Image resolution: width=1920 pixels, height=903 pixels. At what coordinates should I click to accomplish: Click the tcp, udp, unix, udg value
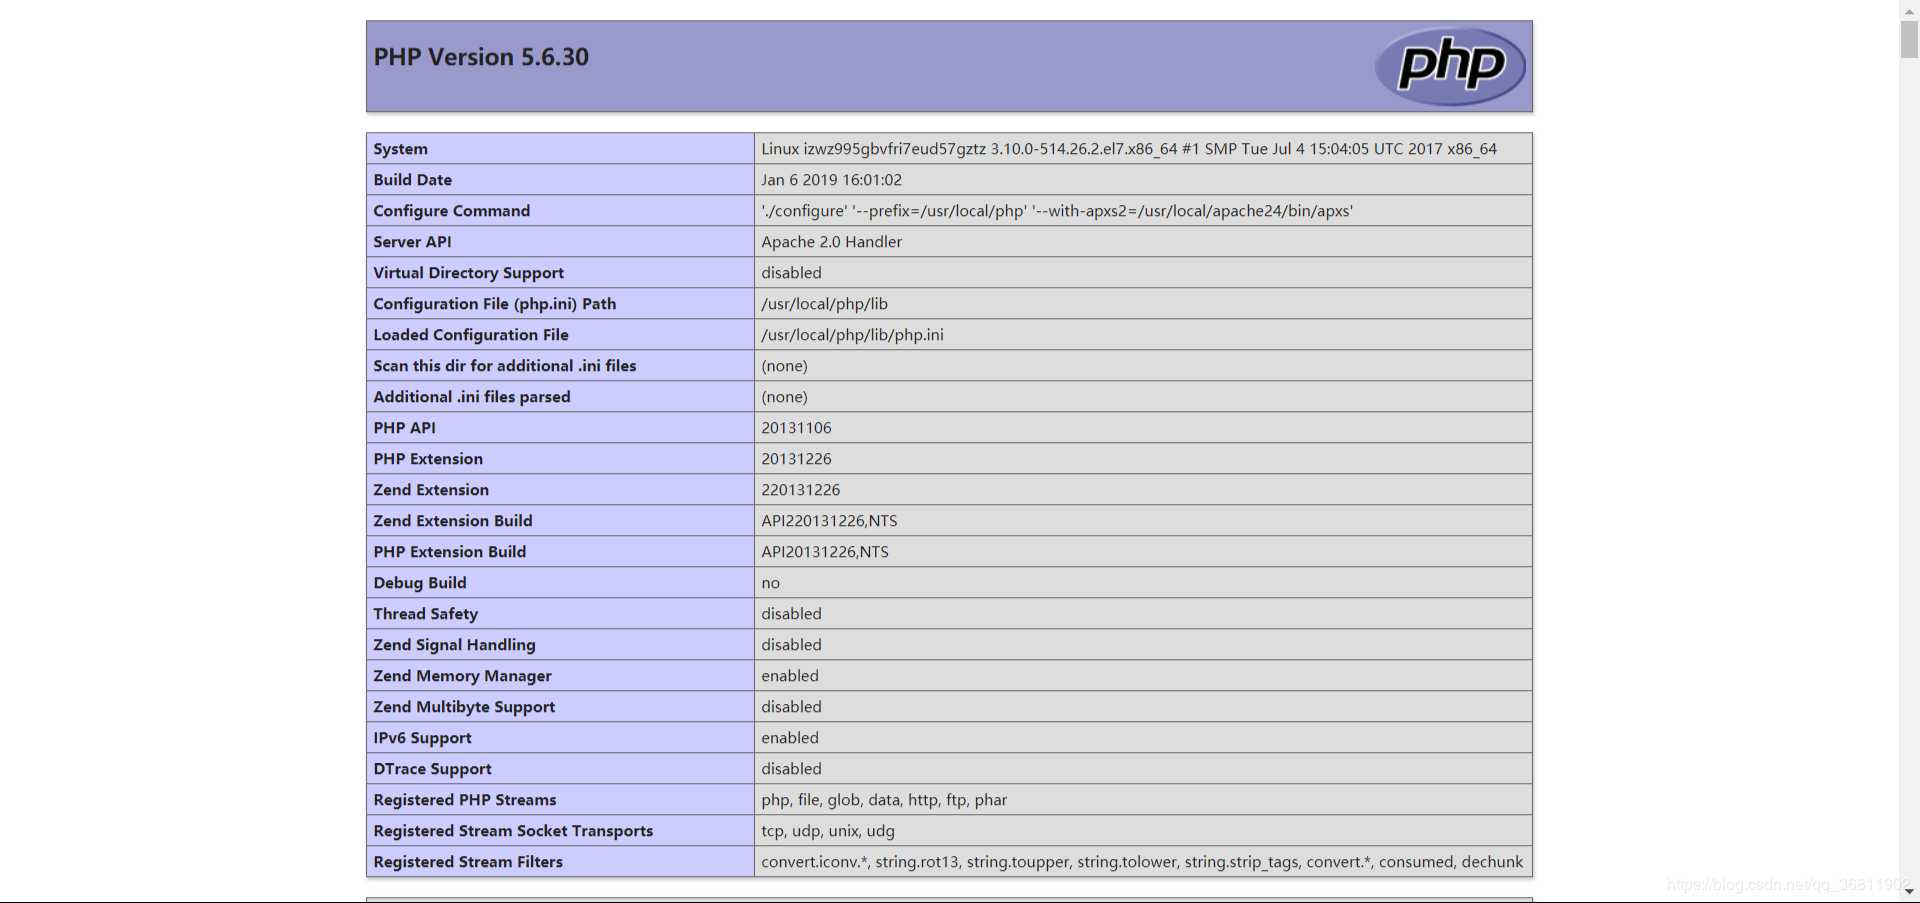click(x=828, y=831)
